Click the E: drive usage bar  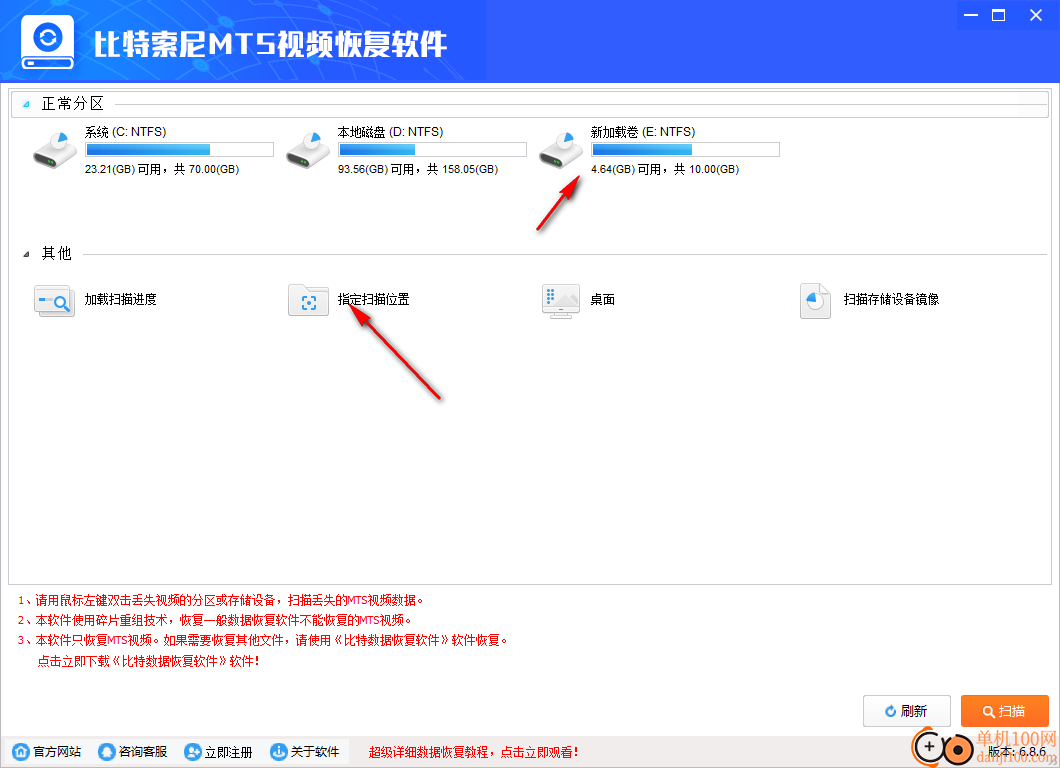click(685, 149)
